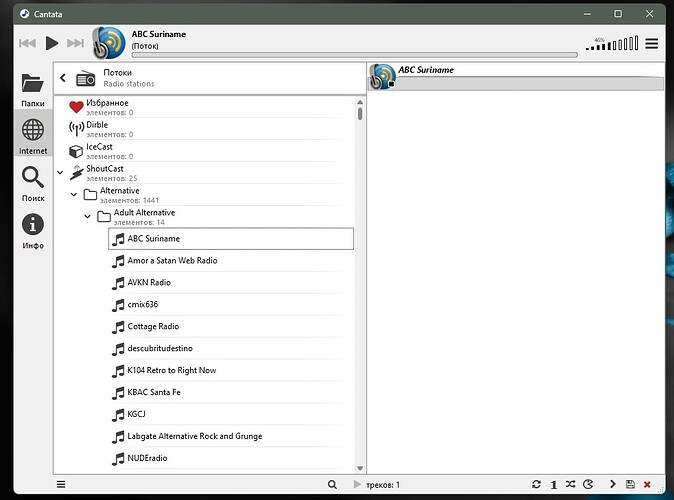
Task: Open the Папки sidebar tab
Action: tap(33, 90)
